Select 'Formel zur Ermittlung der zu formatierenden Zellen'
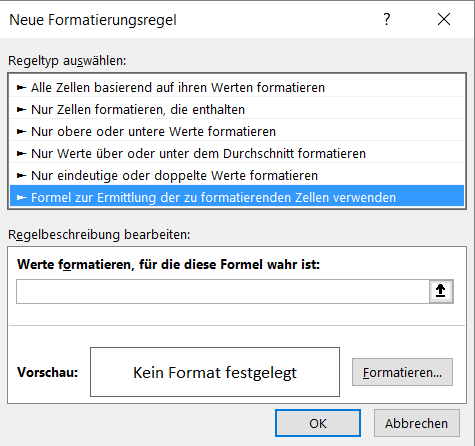Image resolution: width=475 pixels, height=446 pixels. click(237, 196)
